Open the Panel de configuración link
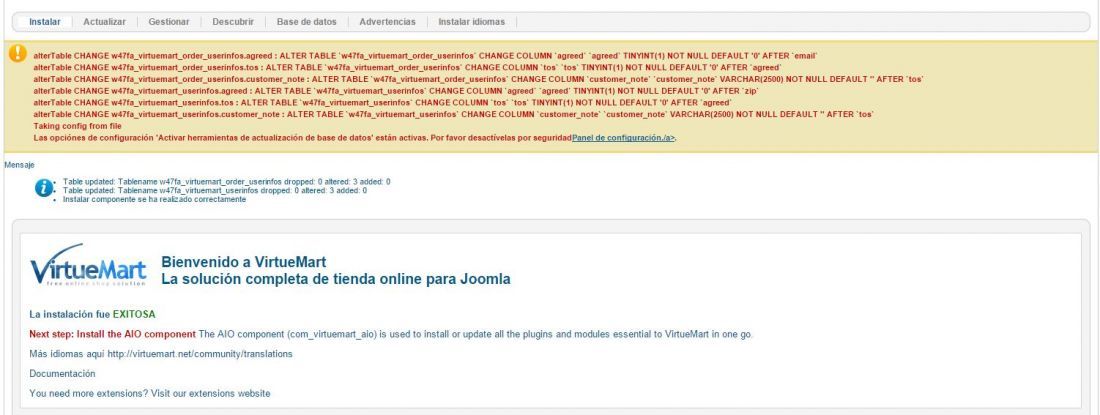The image size is (1100, 415). point(624,138)
